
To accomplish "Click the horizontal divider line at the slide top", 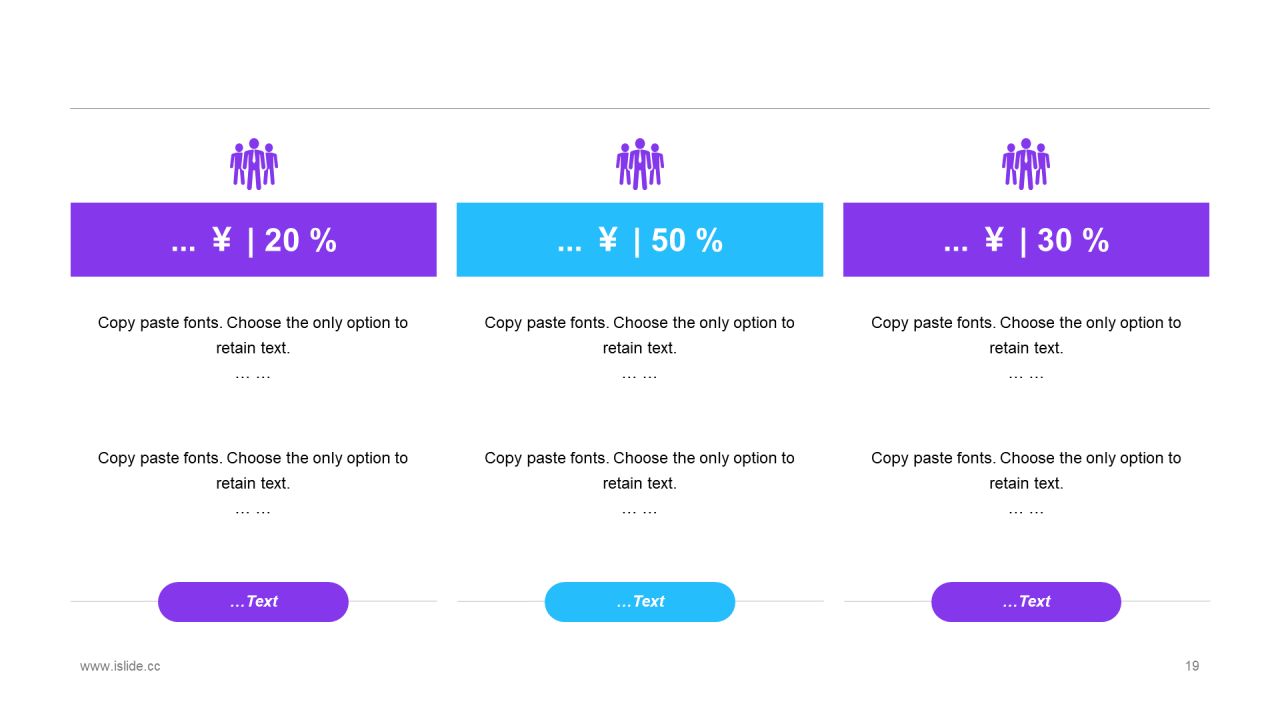I will point(640,108).
